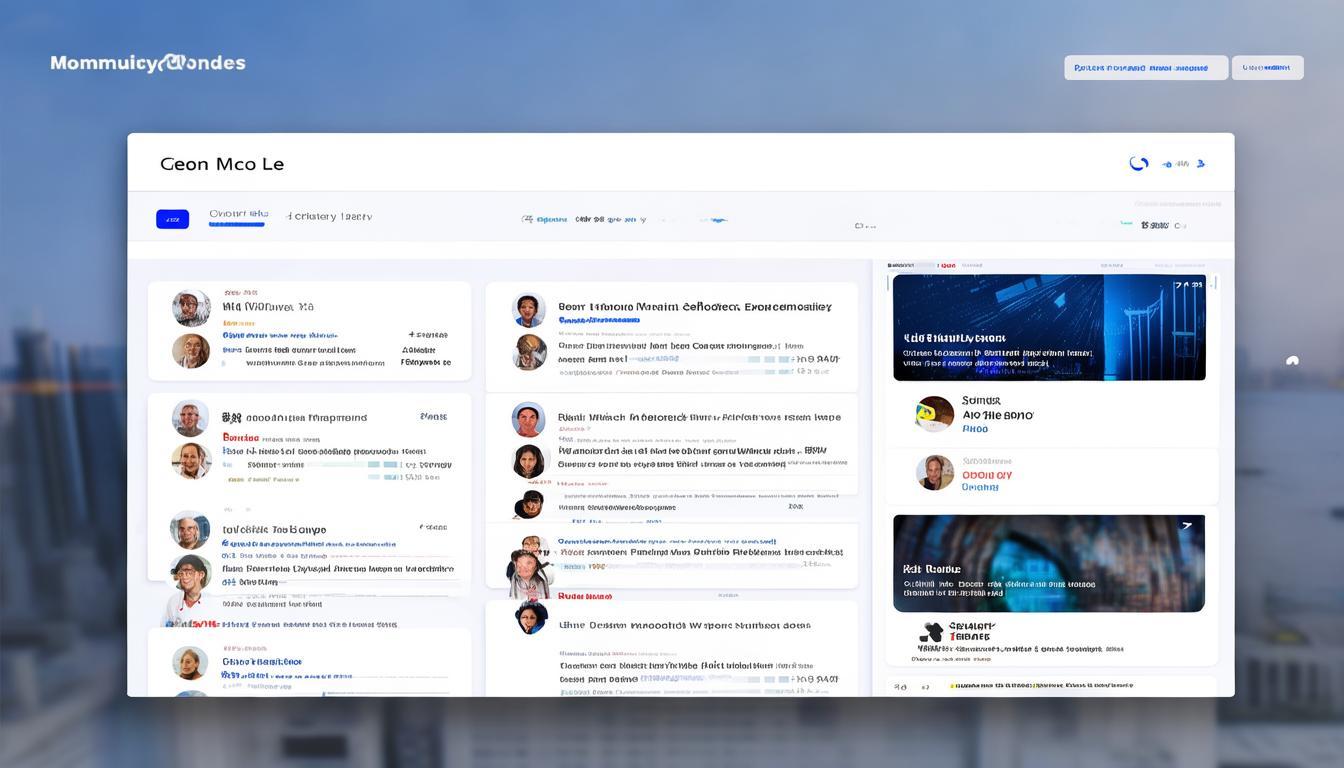Open the 'Geon Mco Le' page title
This screenshot has height=768, width=1344.
click(x=222, y=164)
